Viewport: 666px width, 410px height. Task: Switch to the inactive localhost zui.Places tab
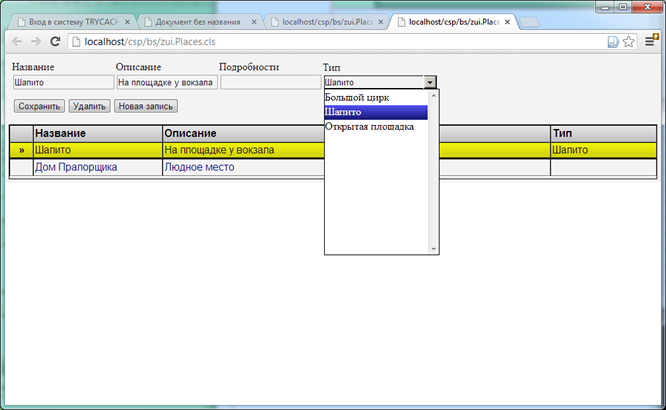[326, 22]
